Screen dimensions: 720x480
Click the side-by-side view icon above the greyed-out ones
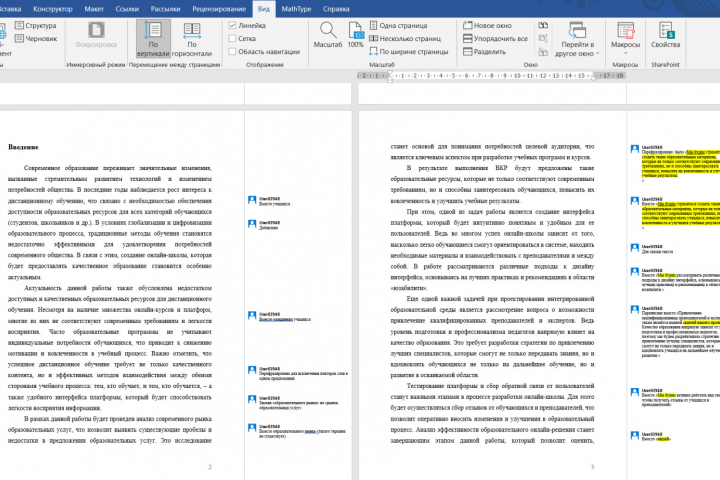[543, 26]
